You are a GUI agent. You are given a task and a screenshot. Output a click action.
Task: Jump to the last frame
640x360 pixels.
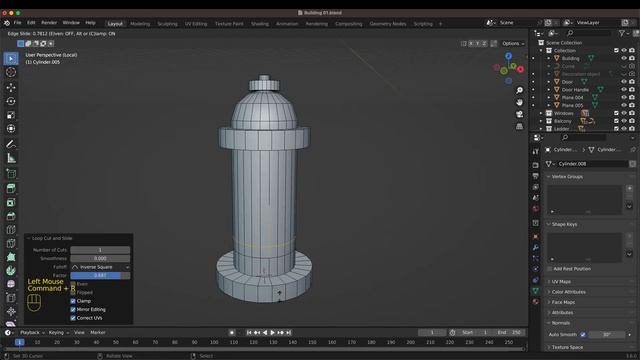point(289,333)
